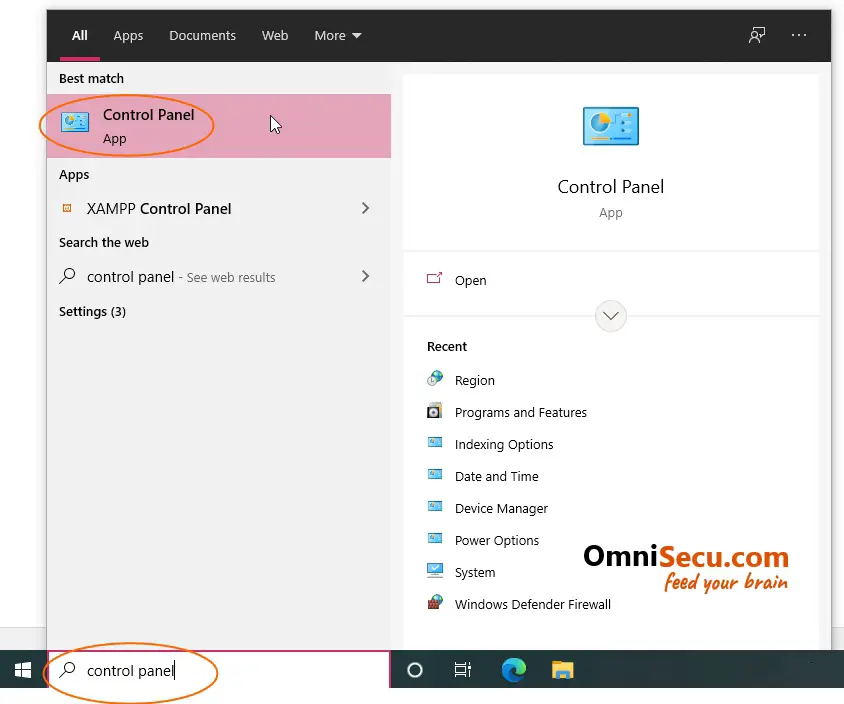The width and height of the screenshot is (844, 704).
Task: Open recent Power Options
Action: click(496, 540)
